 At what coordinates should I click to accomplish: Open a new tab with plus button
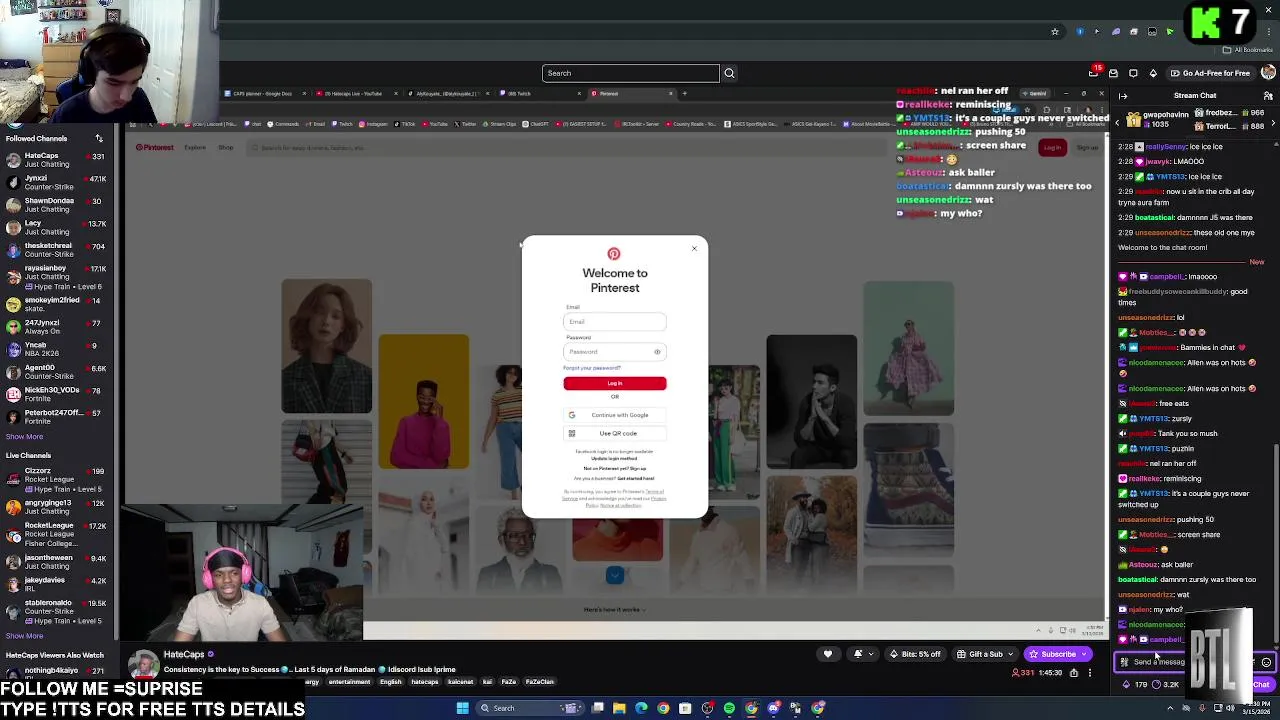(x=685, y=94)
